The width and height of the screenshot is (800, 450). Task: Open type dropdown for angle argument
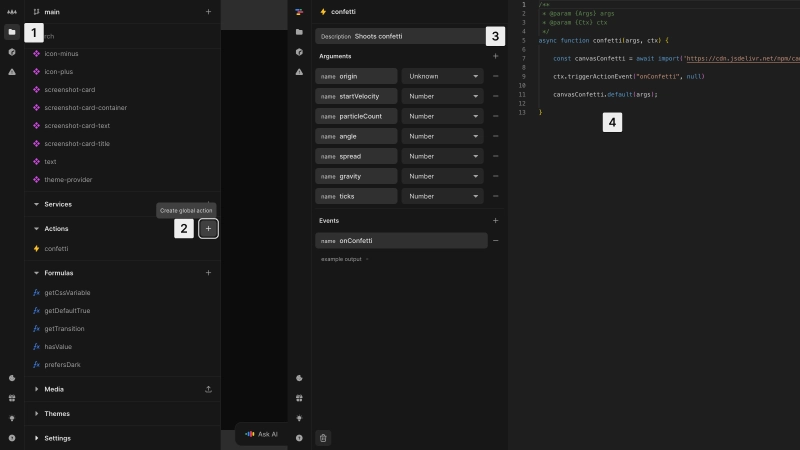point(442,136)
